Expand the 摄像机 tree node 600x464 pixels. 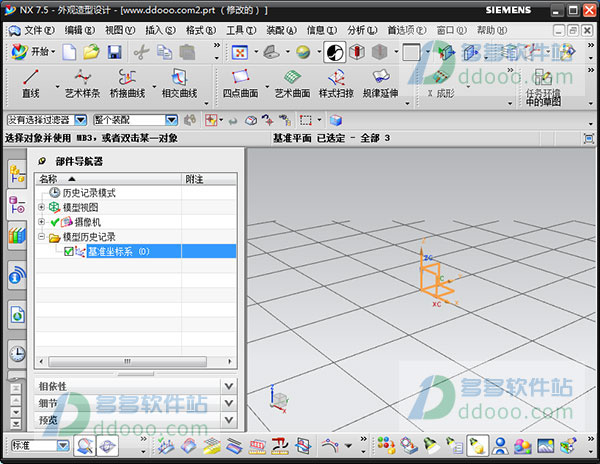pos(41,221)
